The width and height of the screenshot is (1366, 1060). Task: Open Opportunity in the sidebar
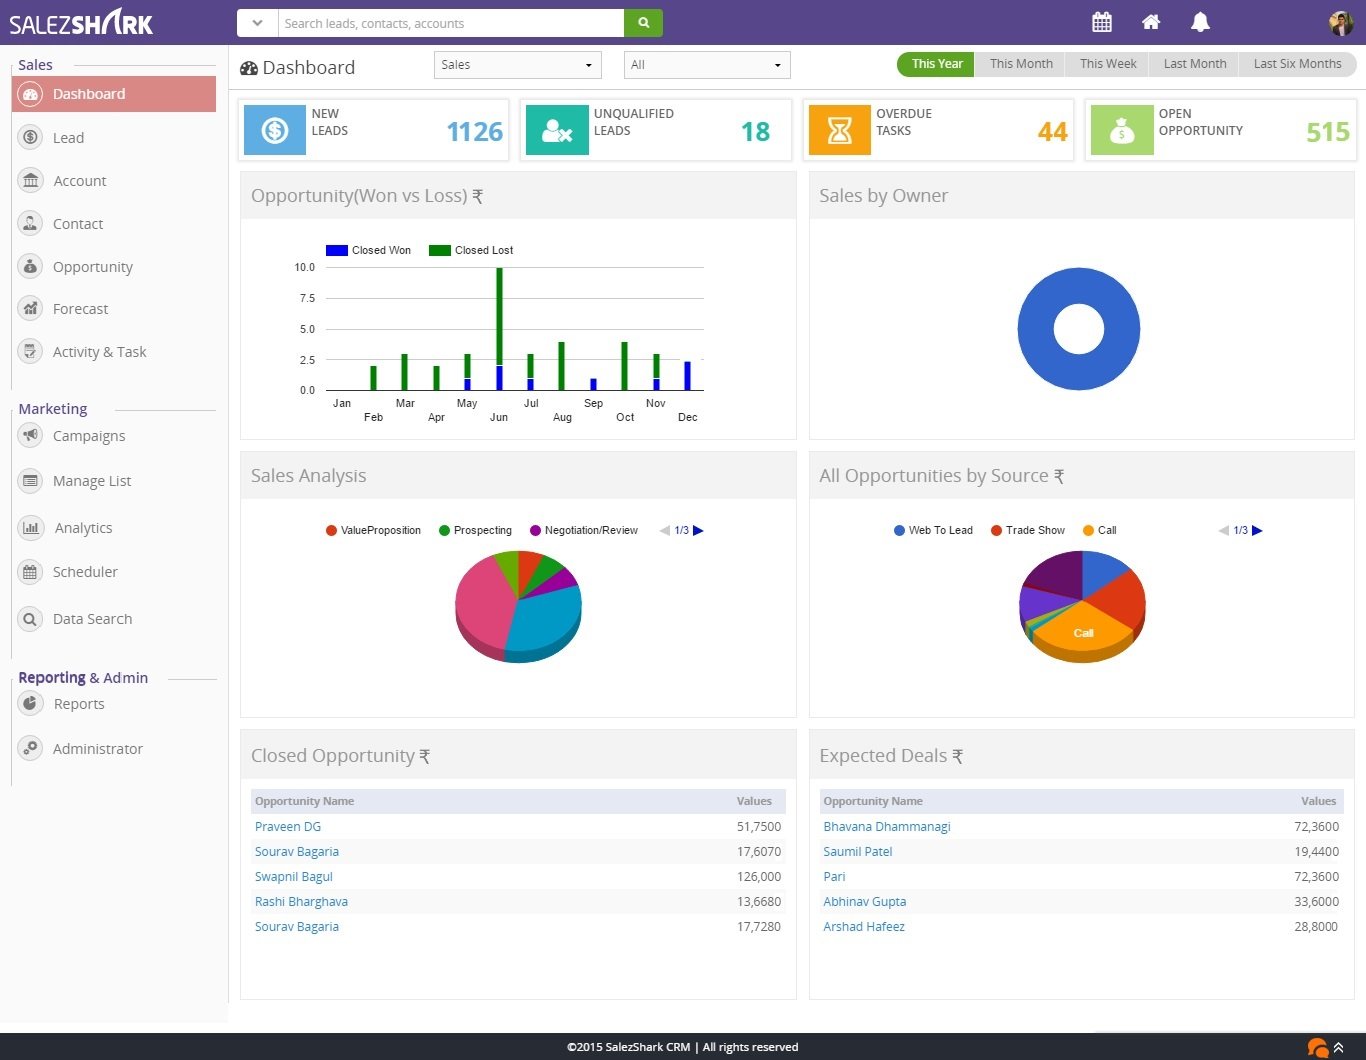click(92, 267)
